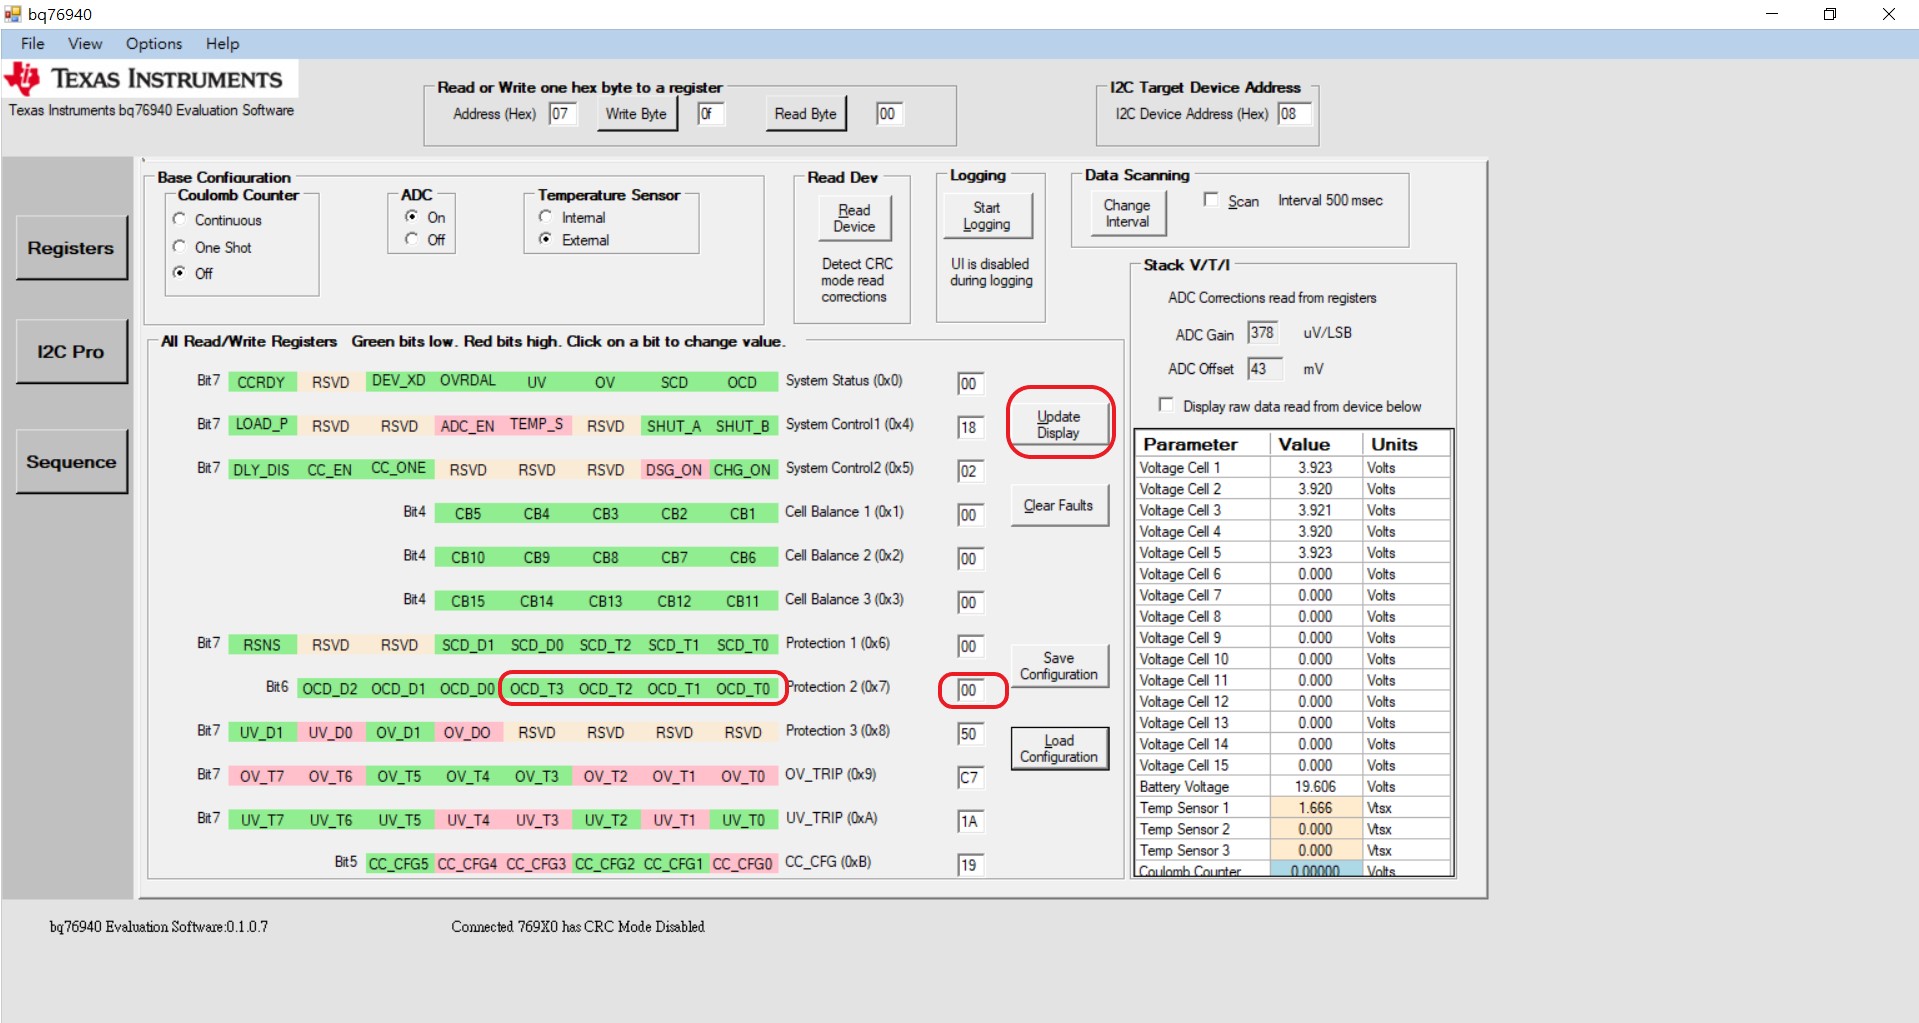Click the Update Display button

click(x=1058, y=424)
